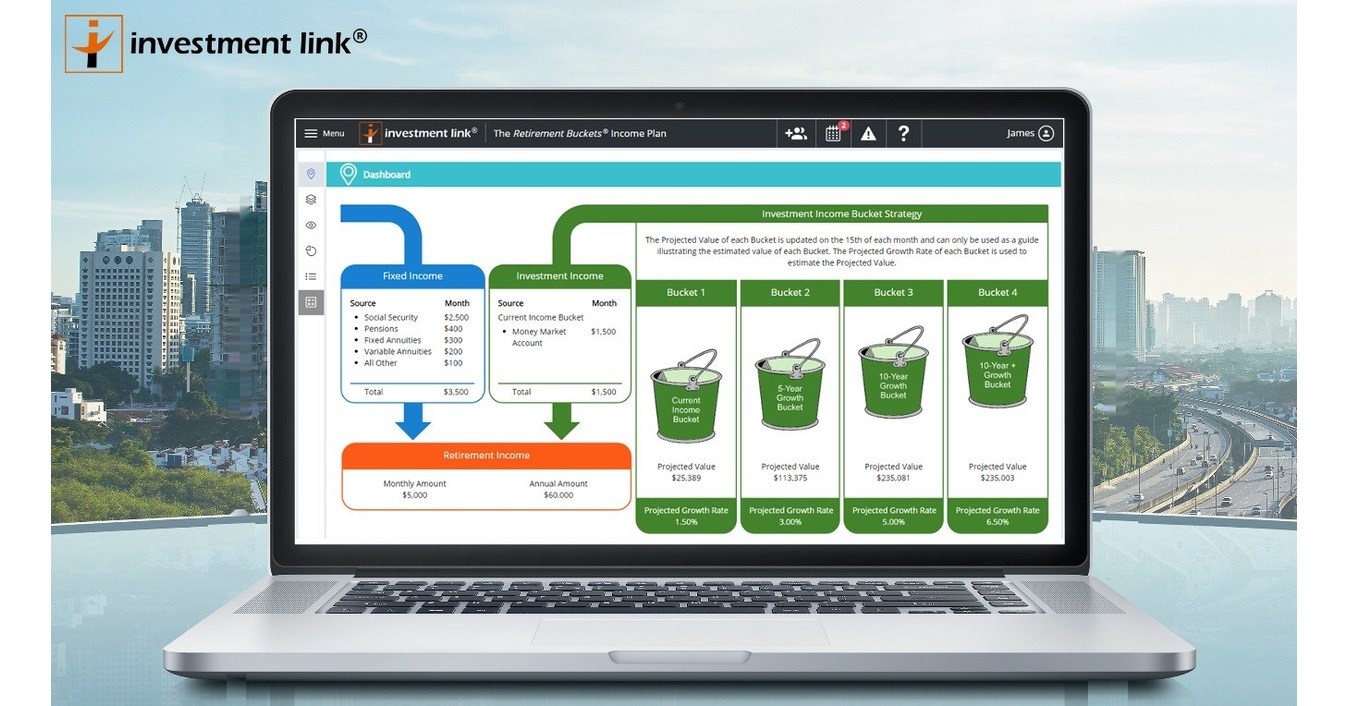Select the Bucket 4 Projected Growth Rate
1348x706 pixels.
coord(997,515)
